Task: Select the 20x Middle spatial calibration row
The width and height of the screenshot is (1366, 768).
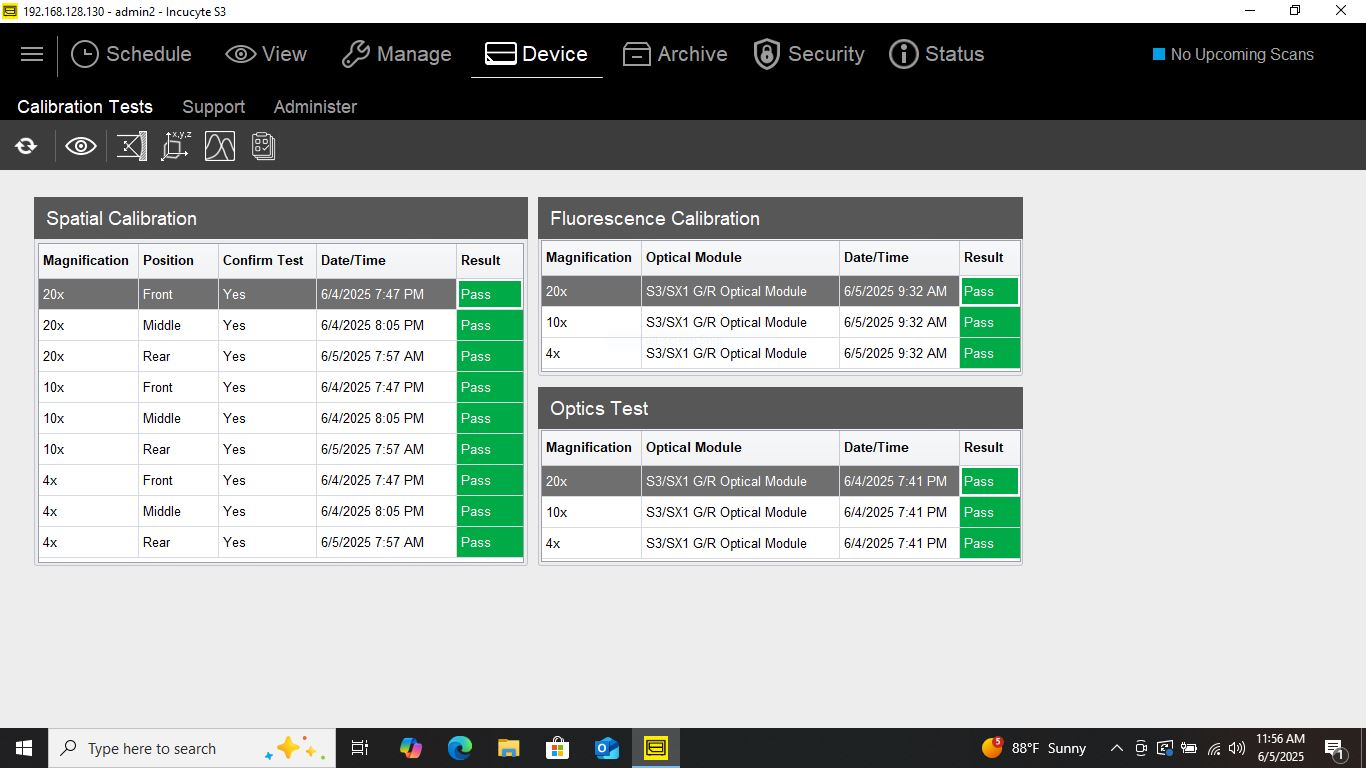Action: click(281, 325)
